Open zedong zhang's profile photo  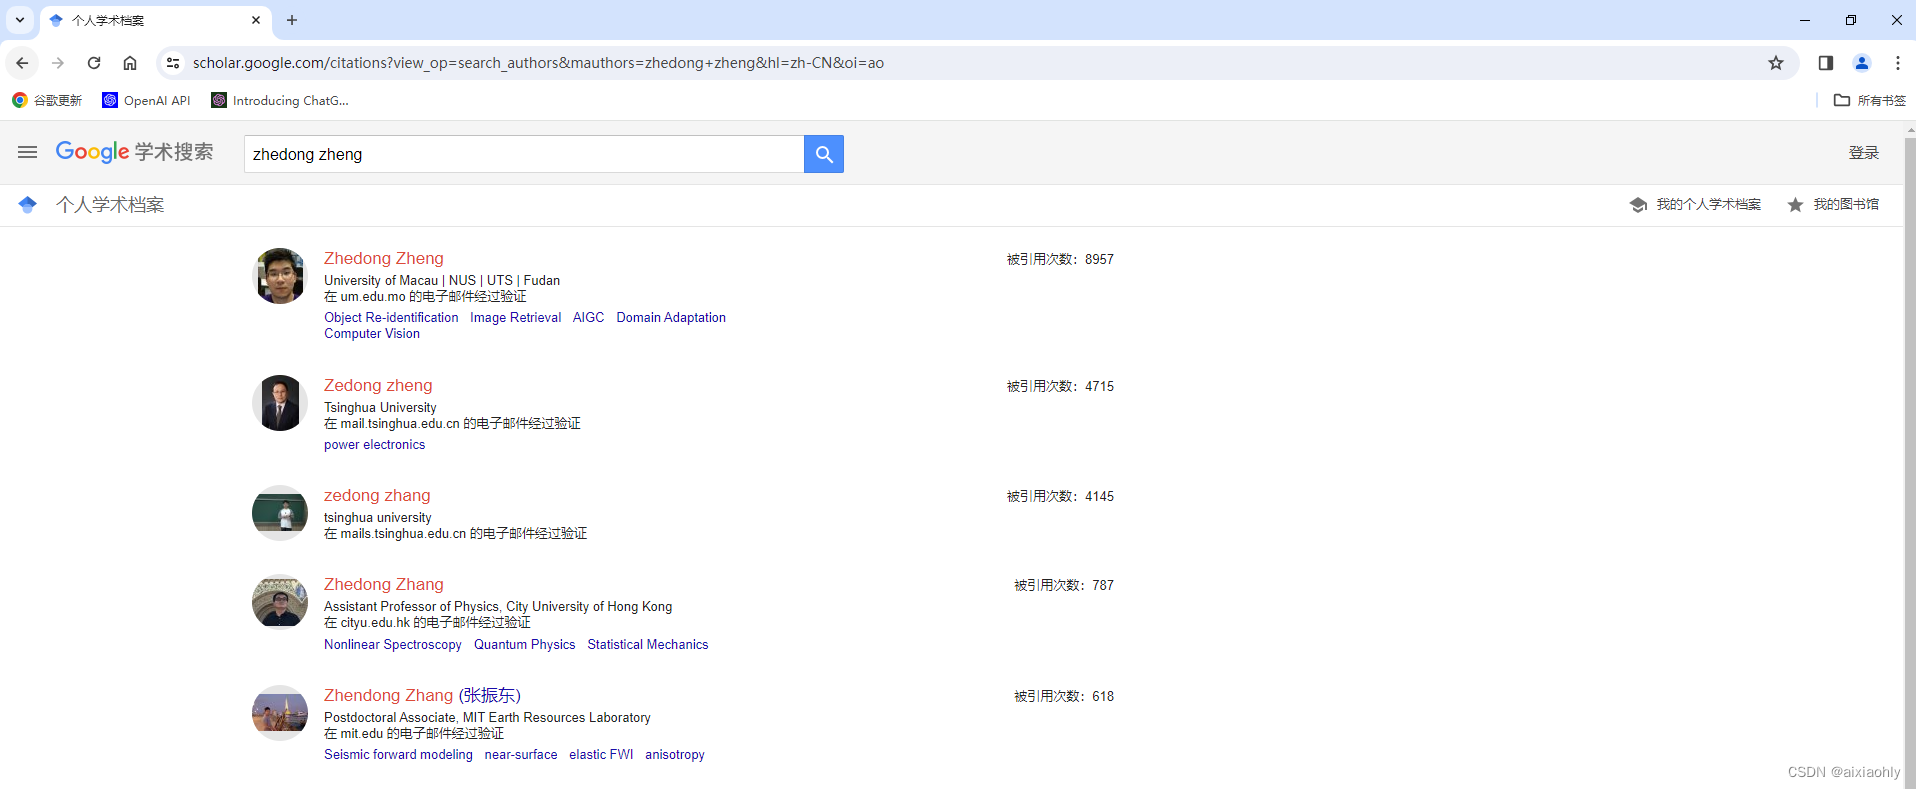280,513
